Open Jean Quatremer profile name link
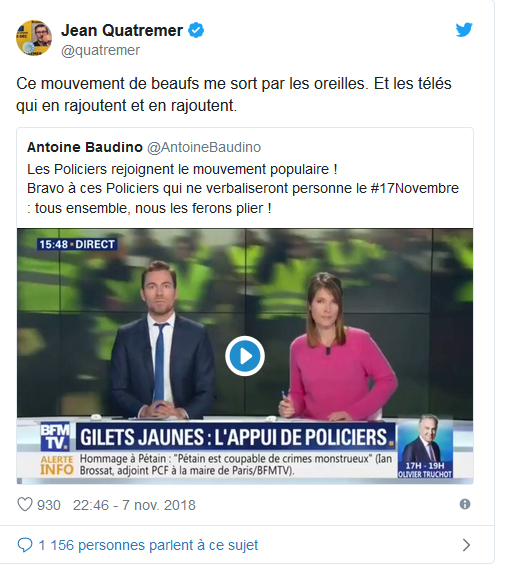Viewport: 506px width, 565px height. click(x=122, y=30)
